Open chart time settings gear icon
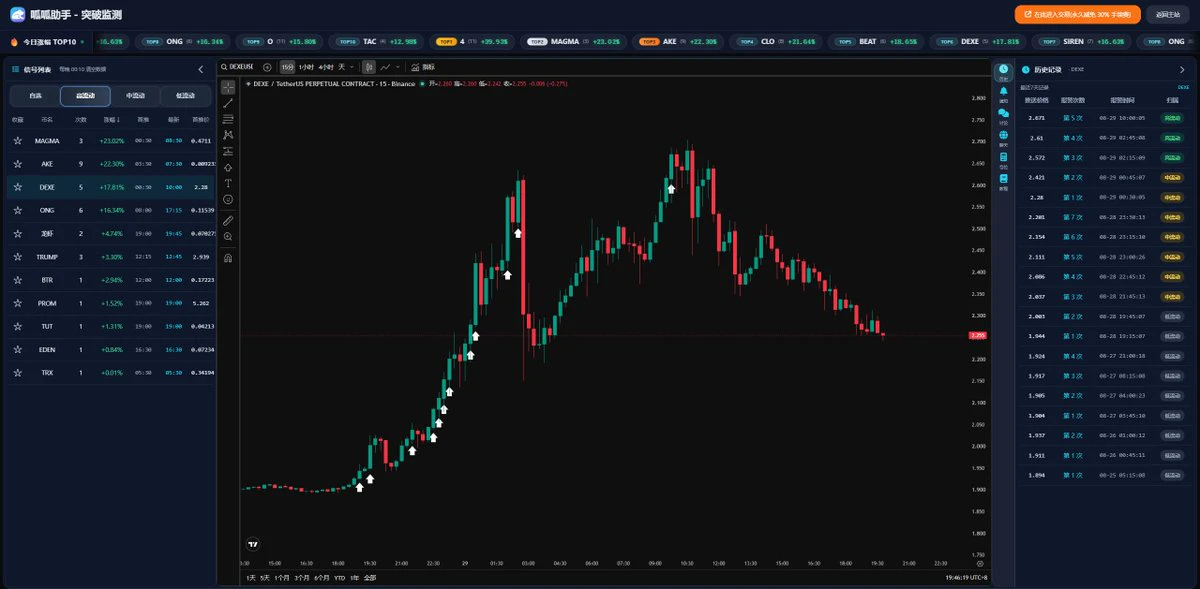Screen dimensions: 1200x589 pyautogui.click(x=980, y=565)
